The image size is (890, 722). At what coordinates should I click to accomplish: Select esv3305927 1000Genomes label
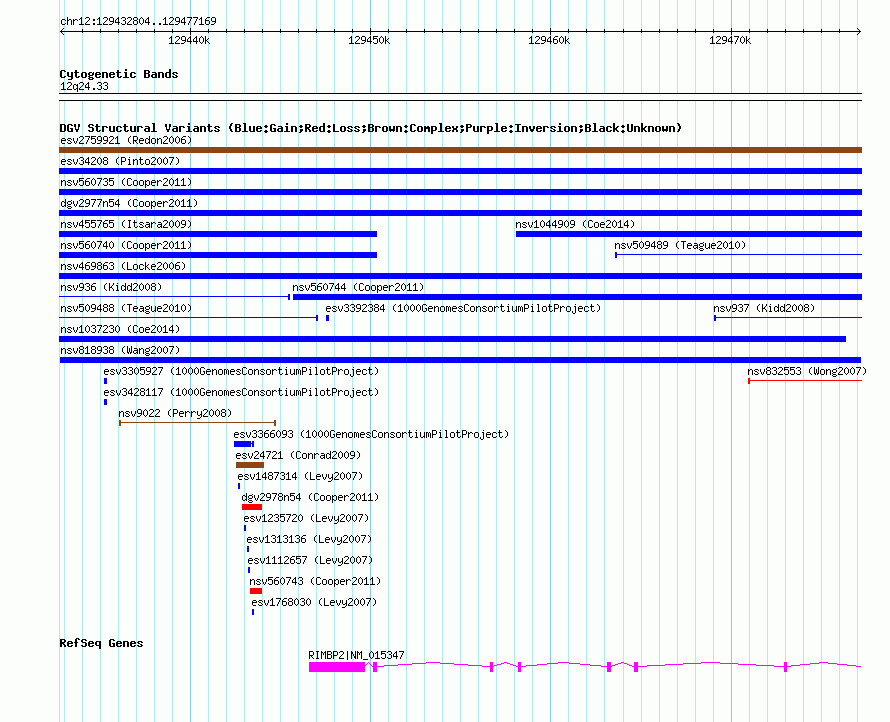point(241,371)
